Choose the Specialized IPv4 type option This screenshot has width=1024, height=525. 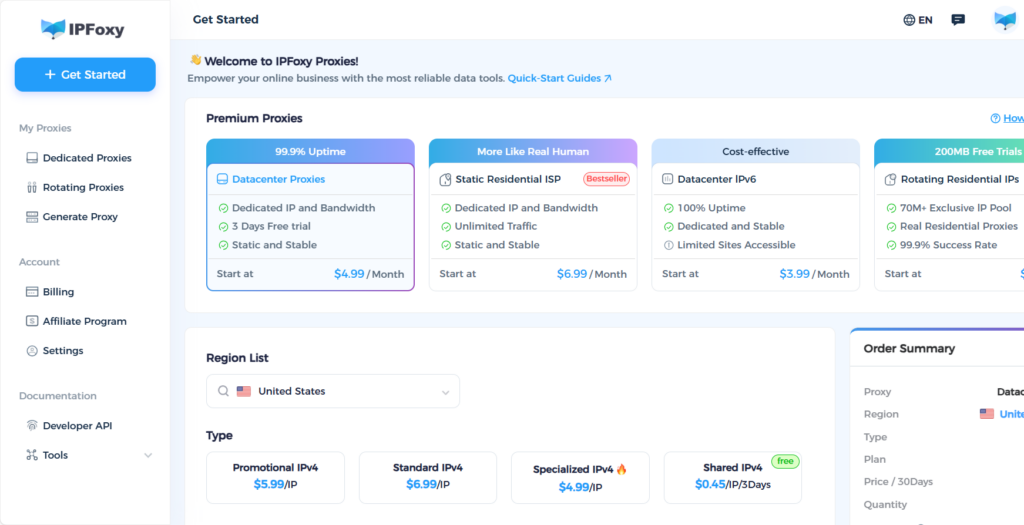click(580, 478)
